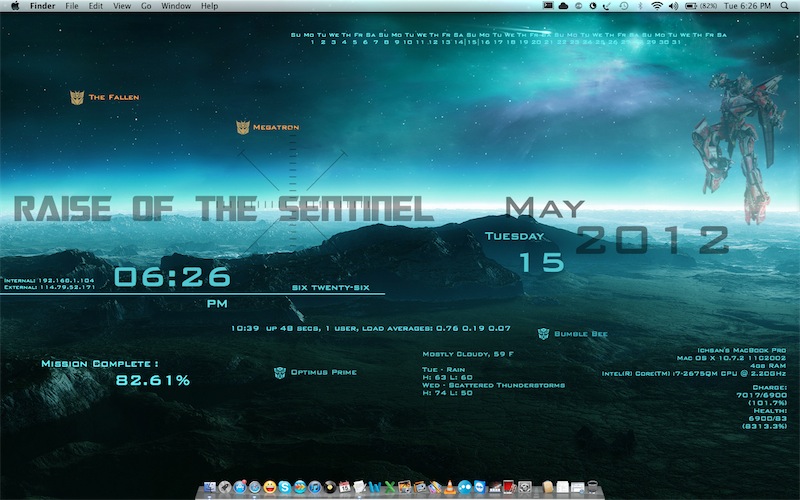Open volume control in menu bar

673,6
